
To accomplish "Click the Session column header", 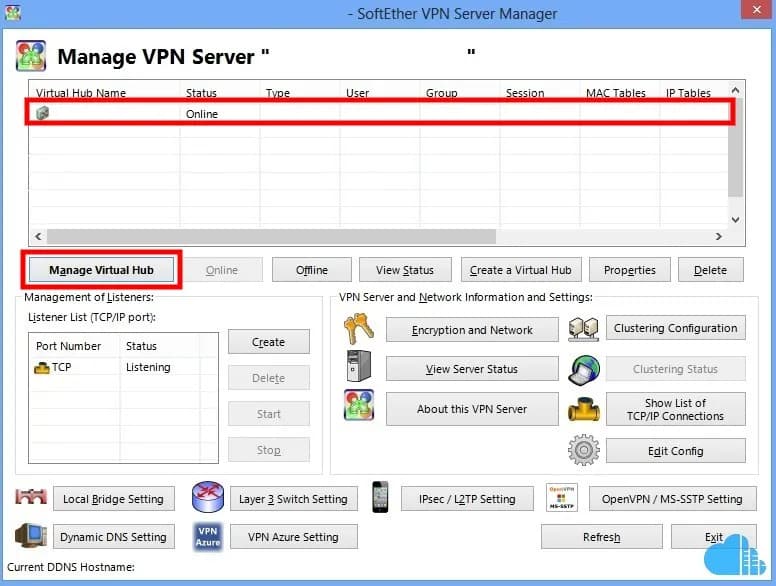I will [x=541, y=92].
